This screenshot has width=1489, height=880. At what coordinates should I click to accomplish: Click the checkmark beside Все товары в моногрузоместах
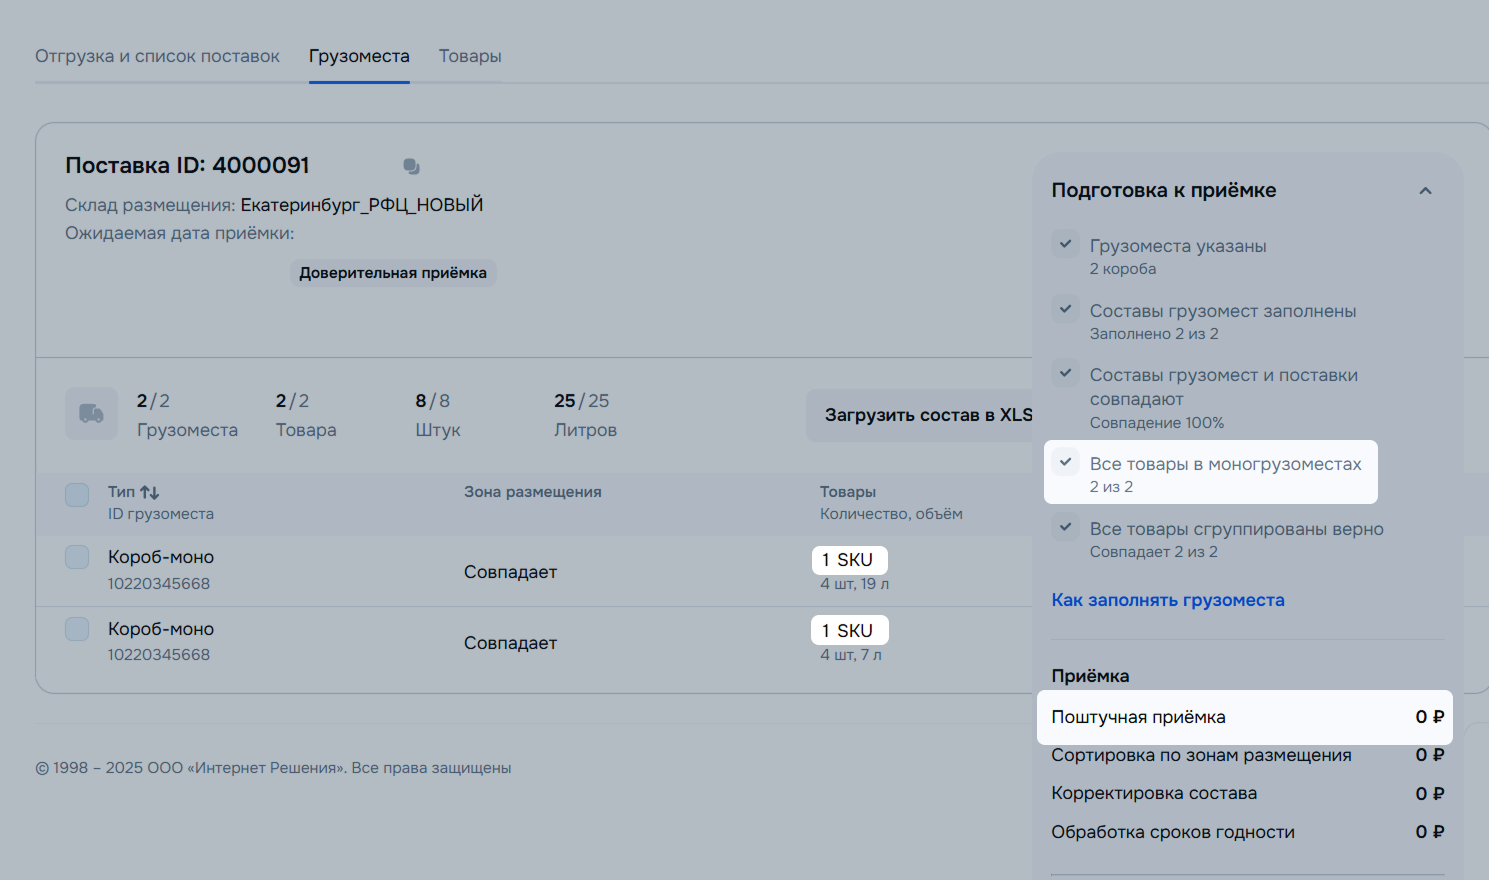(x=1066, y=463)
